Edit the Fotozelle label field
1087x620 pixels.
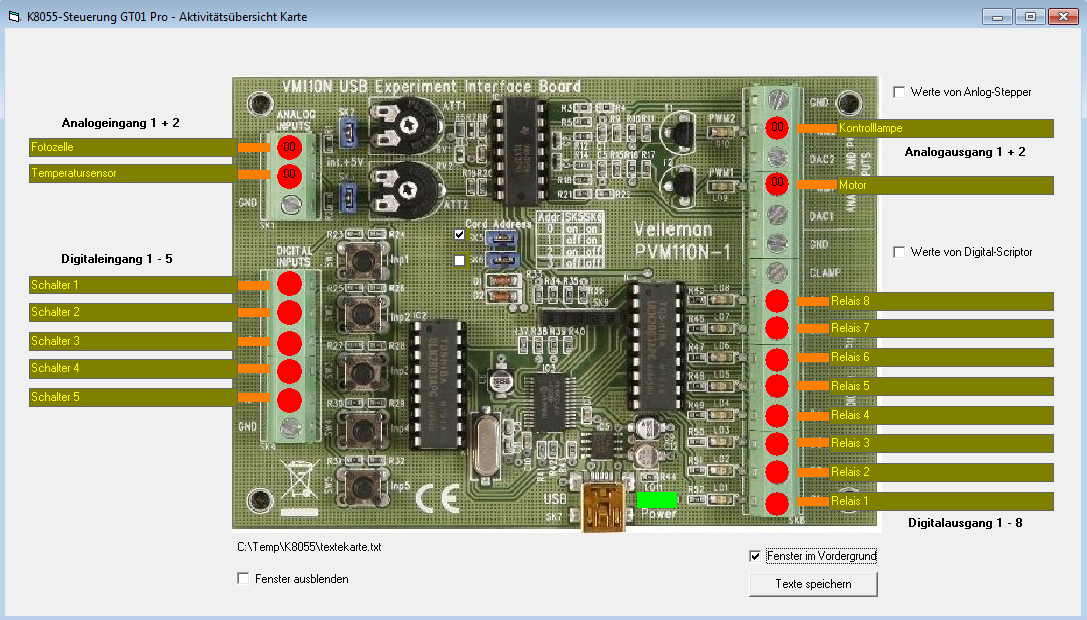[133, 147]
